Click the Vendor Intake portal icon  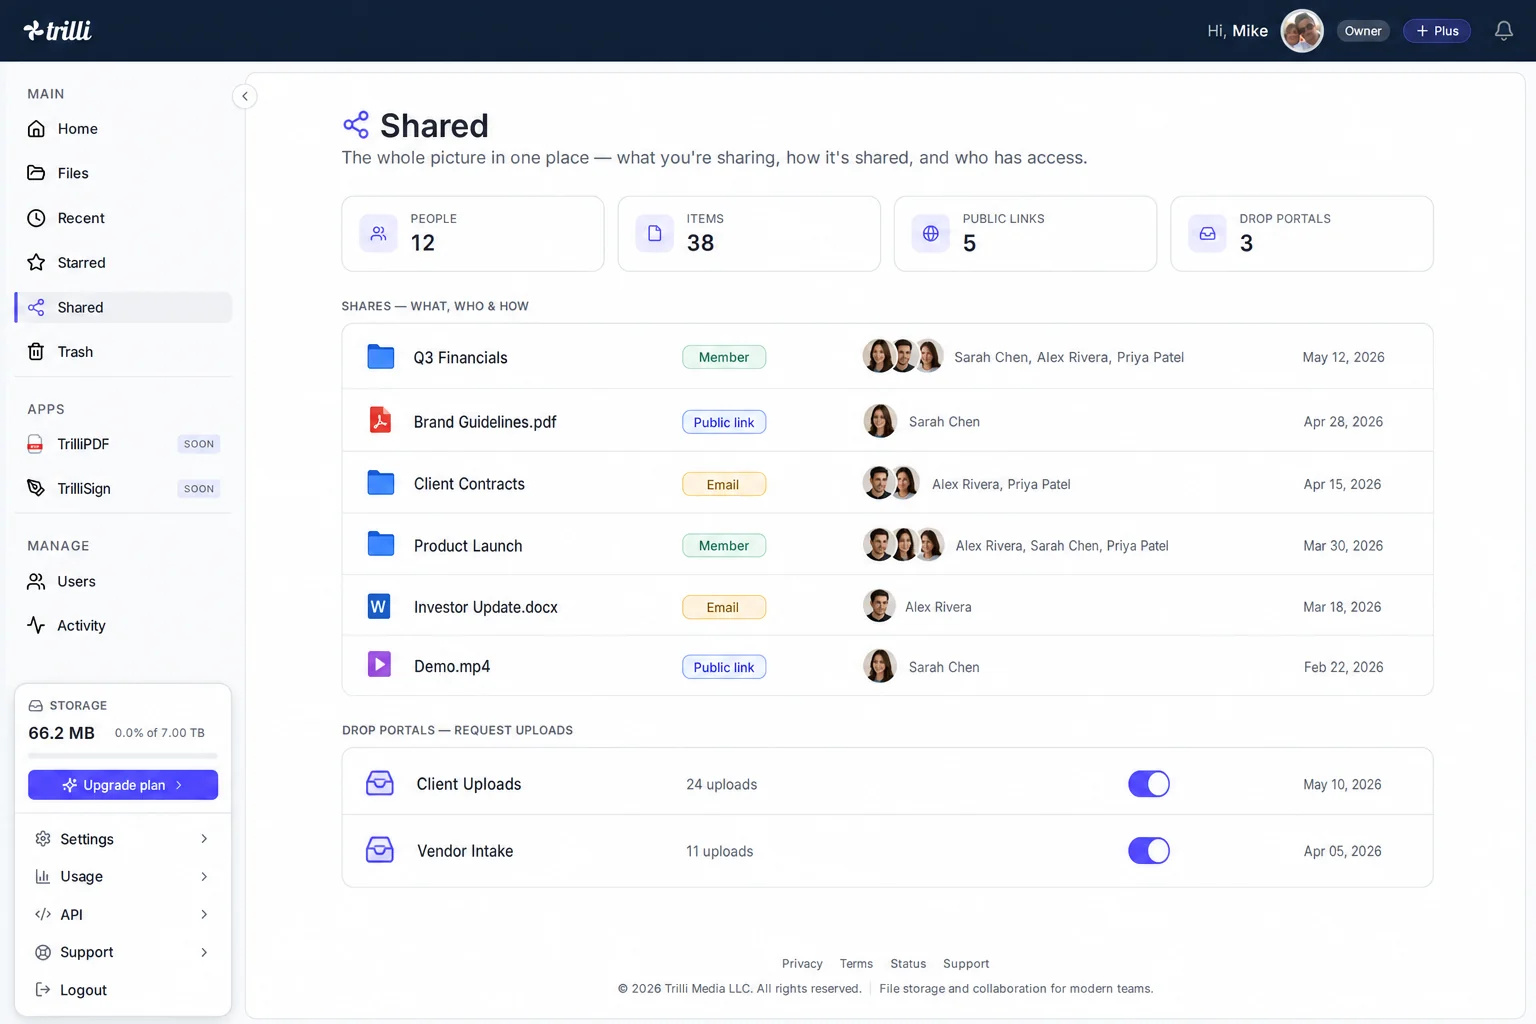pyautogui.click(x=380, y=850)
